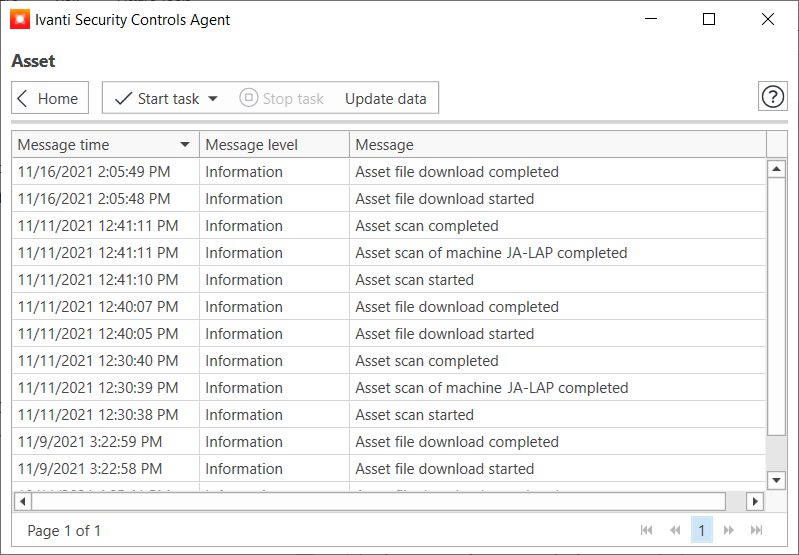Viewport: 799px width, 555px height.
Task: Click Information cell in 2:05:49 PM row
Action: tap(274, 172)
